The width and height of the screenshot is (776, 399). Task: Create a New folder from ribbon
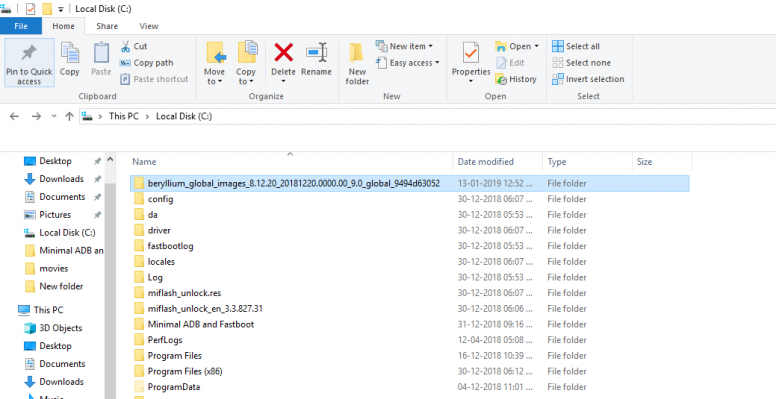pyautogui.click(x=357, y=63)
